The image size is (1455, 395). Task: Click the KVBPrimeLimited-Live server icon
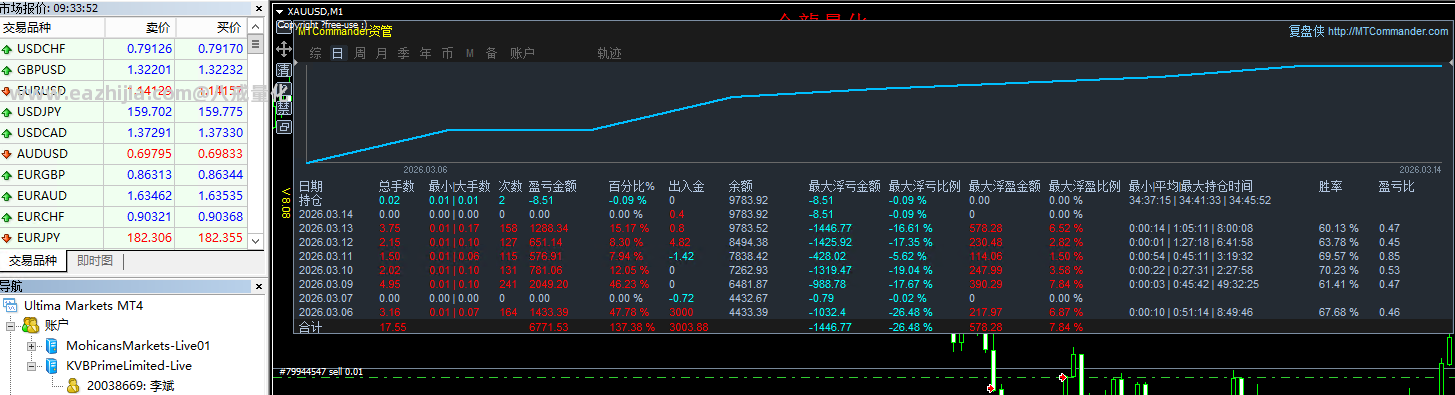[x=53, y=365]
